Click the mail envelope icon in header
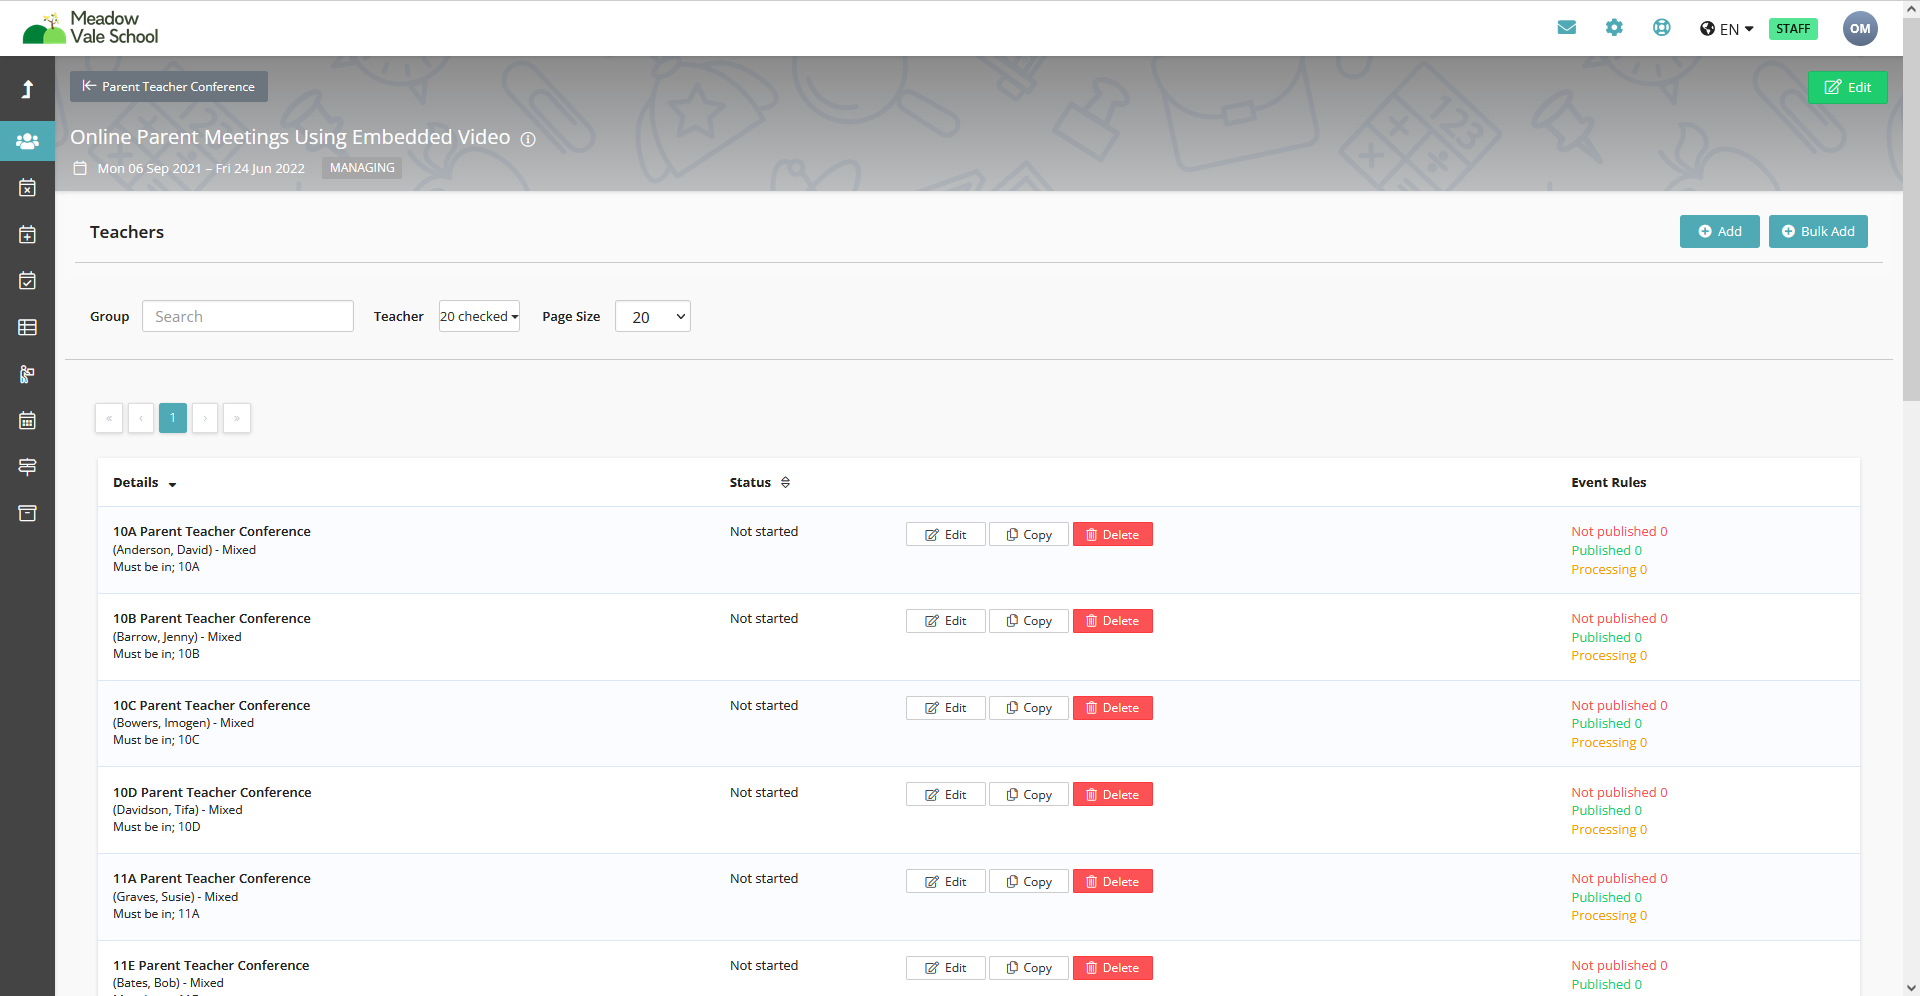 click(1566, 28)
